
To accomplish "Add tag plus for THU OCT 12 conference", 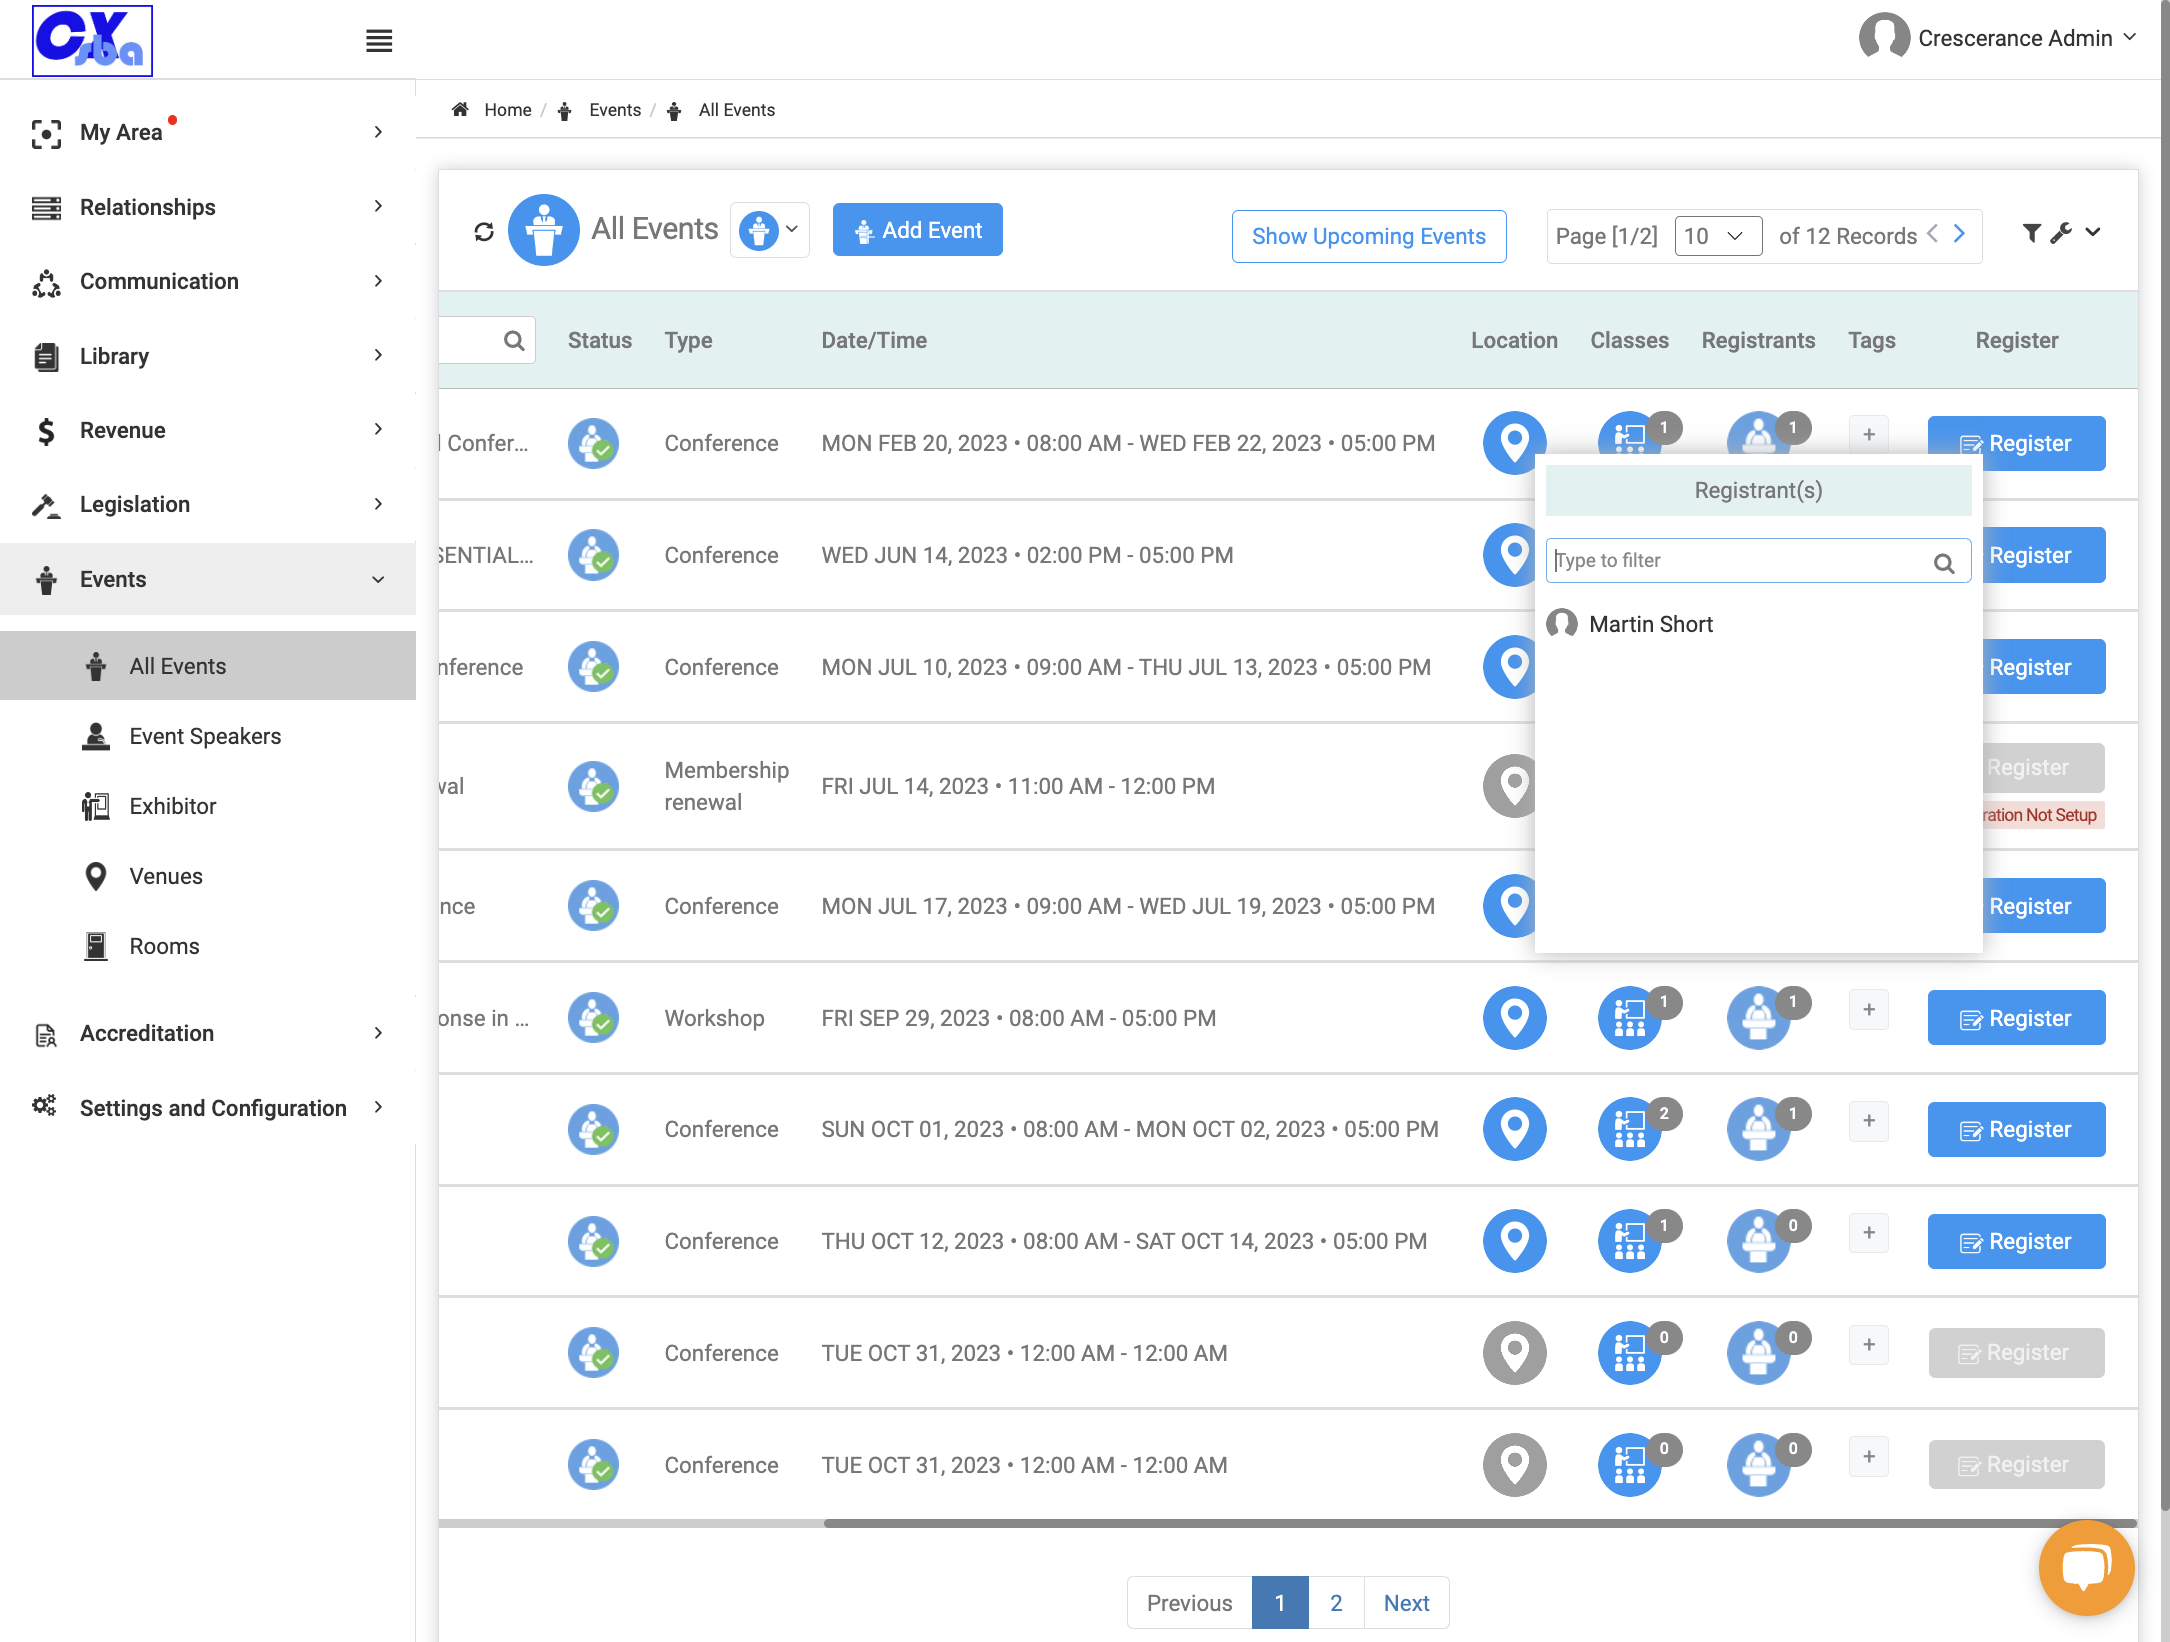I will 1869,1233.
